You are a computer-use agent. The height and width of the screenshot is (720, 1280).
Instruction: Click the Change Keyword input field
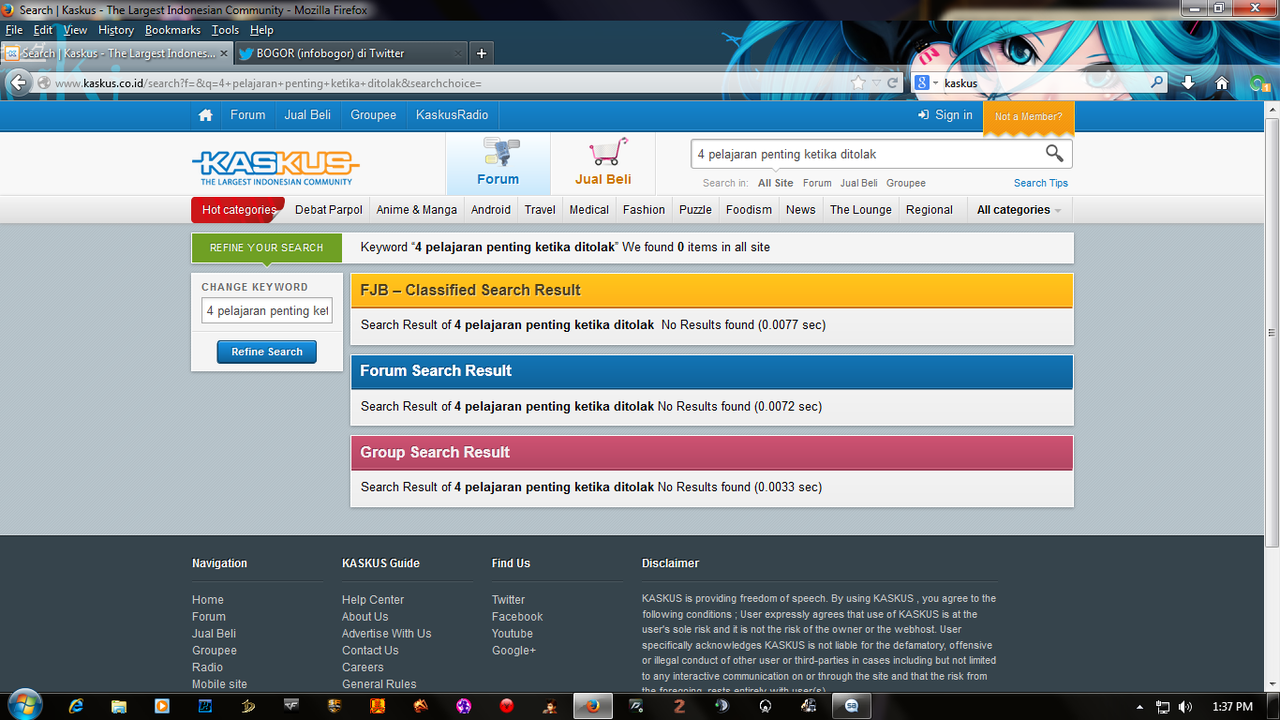(267, 311)
